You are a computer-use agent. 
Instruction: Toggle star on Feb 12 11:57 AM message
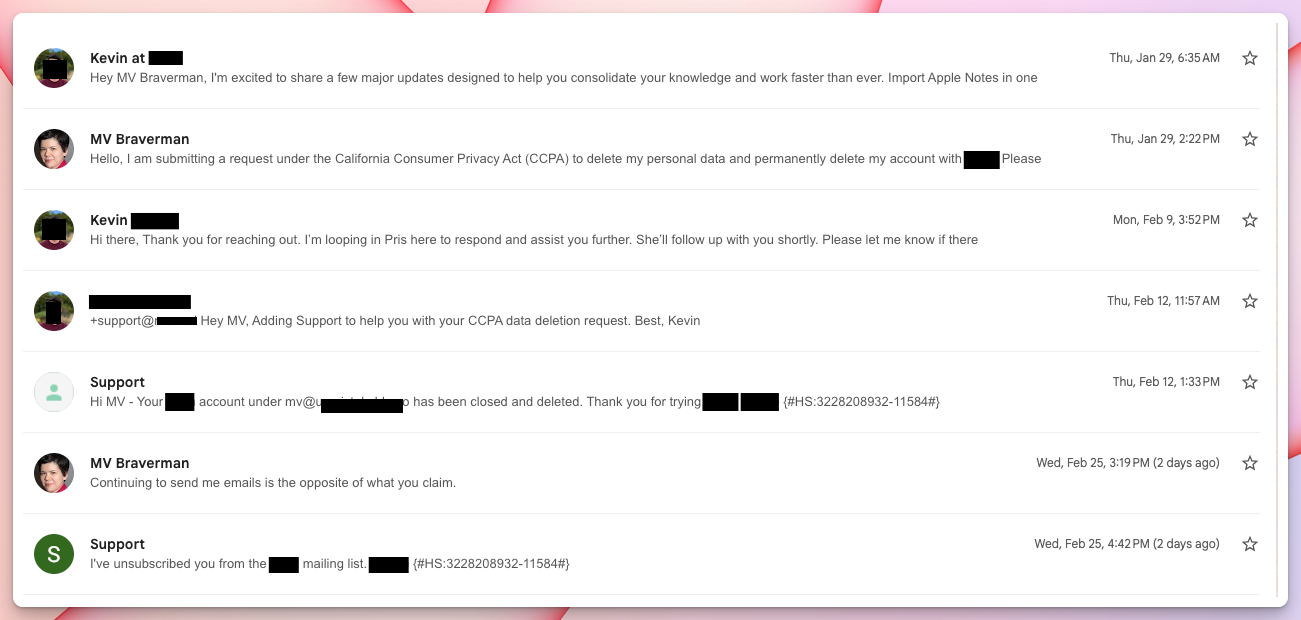pos(1249,301)
